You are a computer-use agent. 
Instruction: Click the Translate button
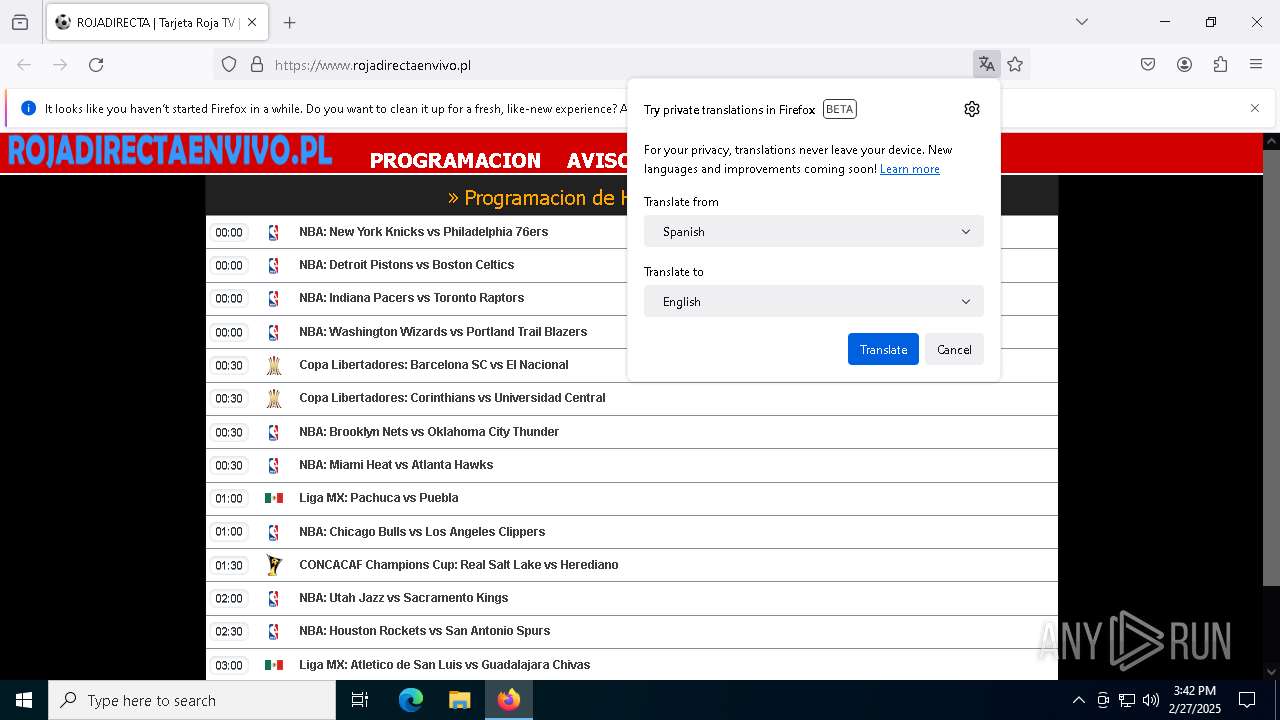(x=883, y=349)
